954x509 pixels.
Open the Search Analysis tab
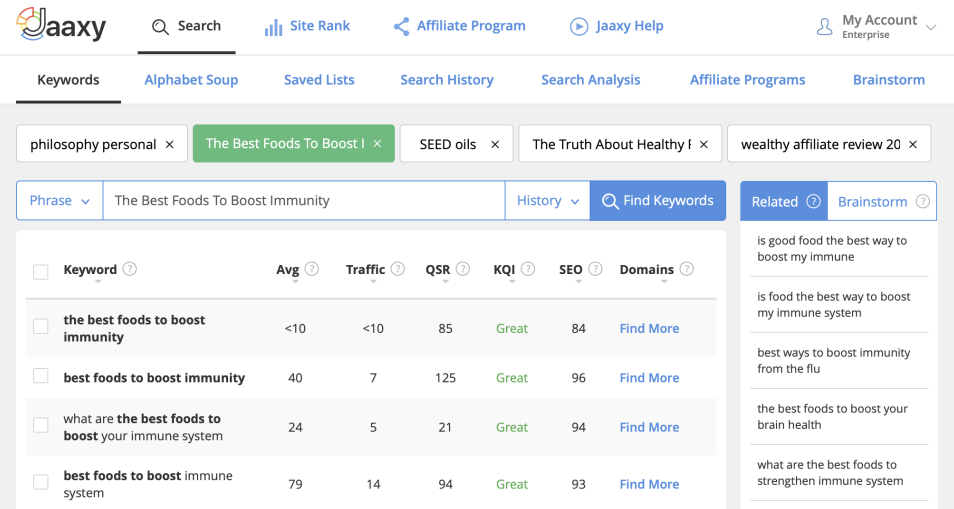591,80
